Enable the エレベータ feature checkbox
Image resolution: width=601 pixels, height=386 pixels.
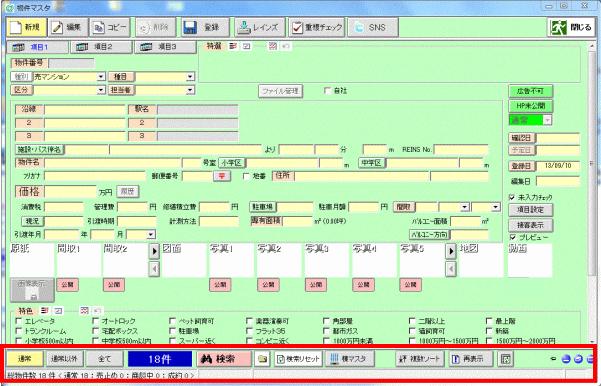tap(18, 321)
